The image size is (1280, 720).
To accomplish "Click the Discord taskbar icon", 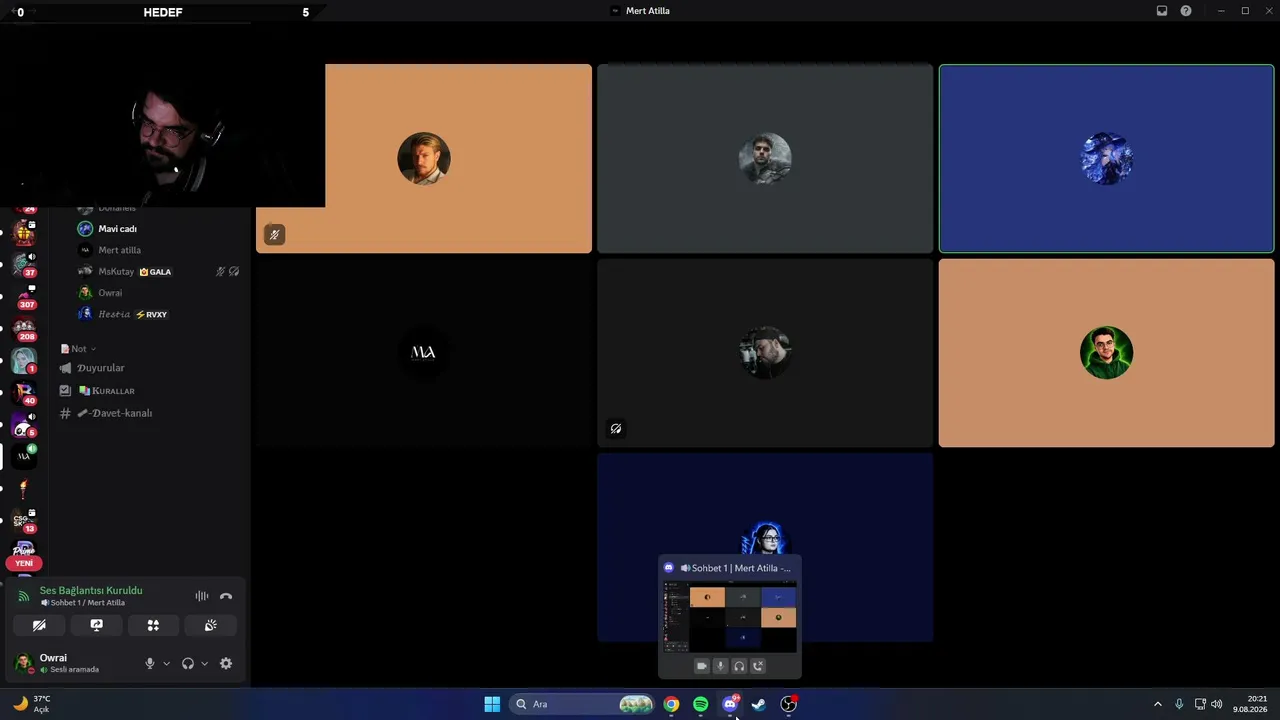I will [730, 704].
